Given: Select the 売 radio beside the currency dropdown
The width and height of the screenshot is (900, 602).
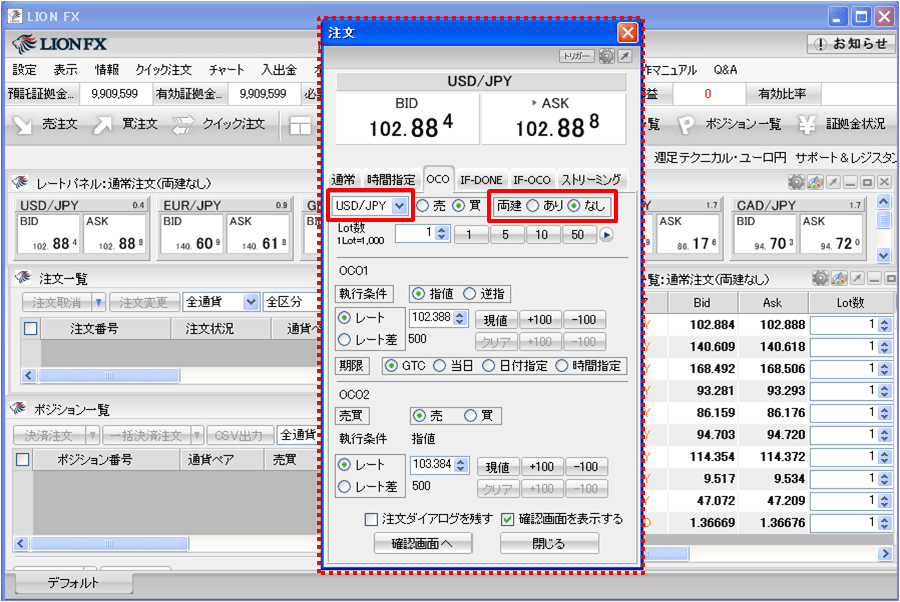Looking at the screenshot, I should tap(423, 205).
